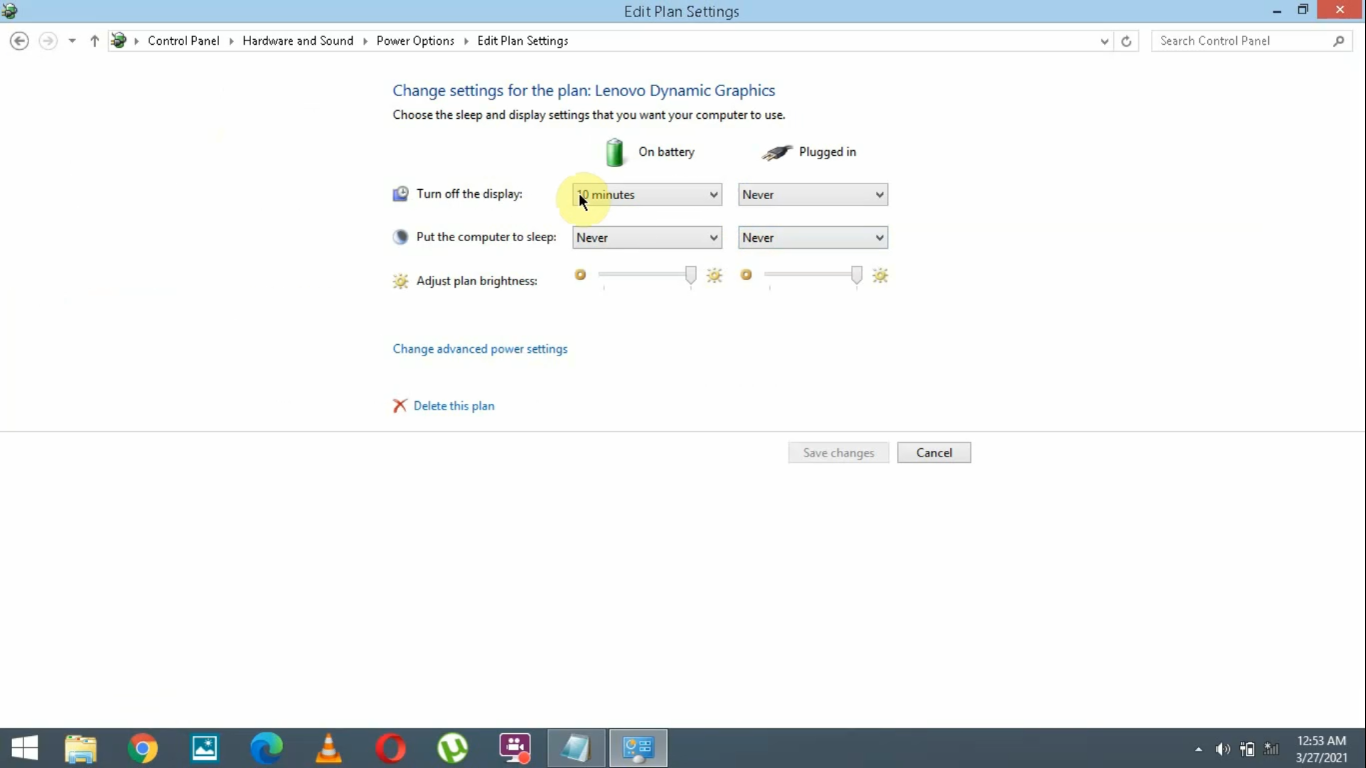Expand the address bar history dropdown

[1104, 41]
